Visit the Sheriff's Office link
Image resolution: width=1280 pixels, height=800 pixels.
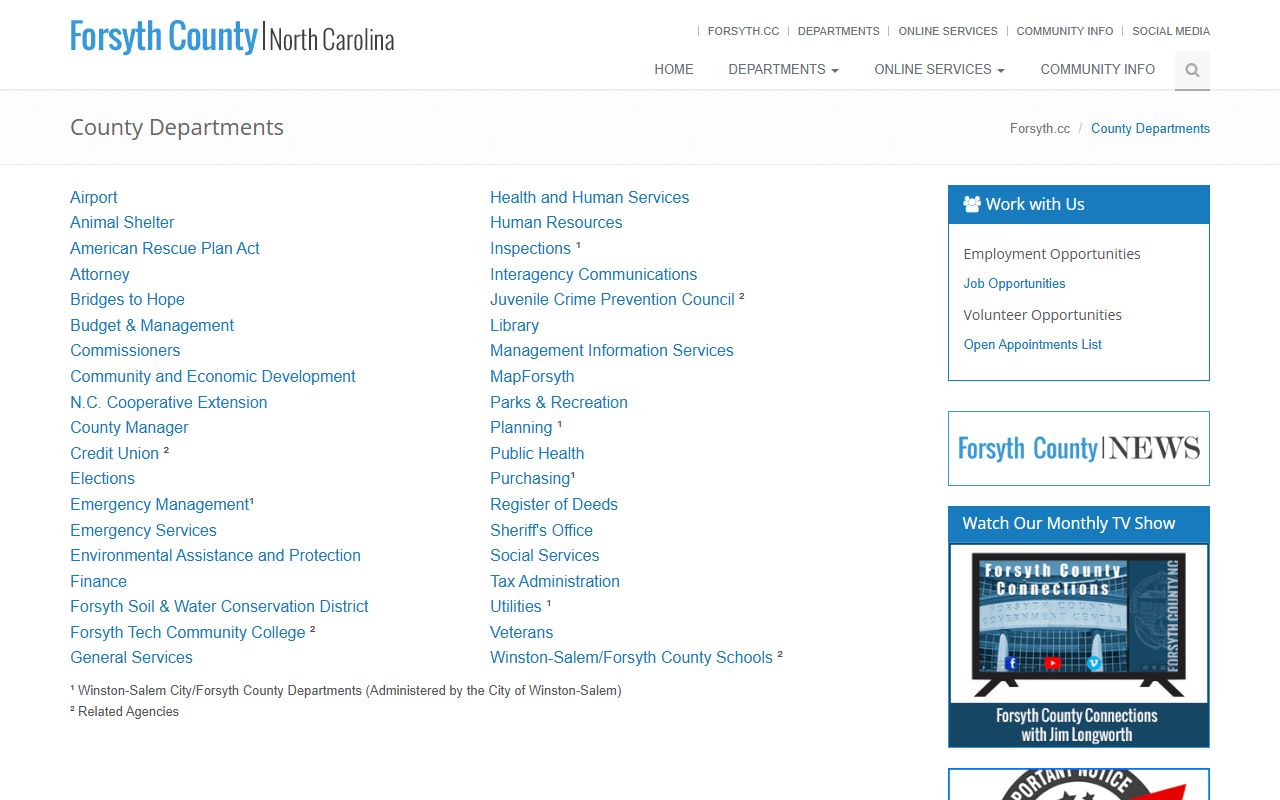coord(541,530)
